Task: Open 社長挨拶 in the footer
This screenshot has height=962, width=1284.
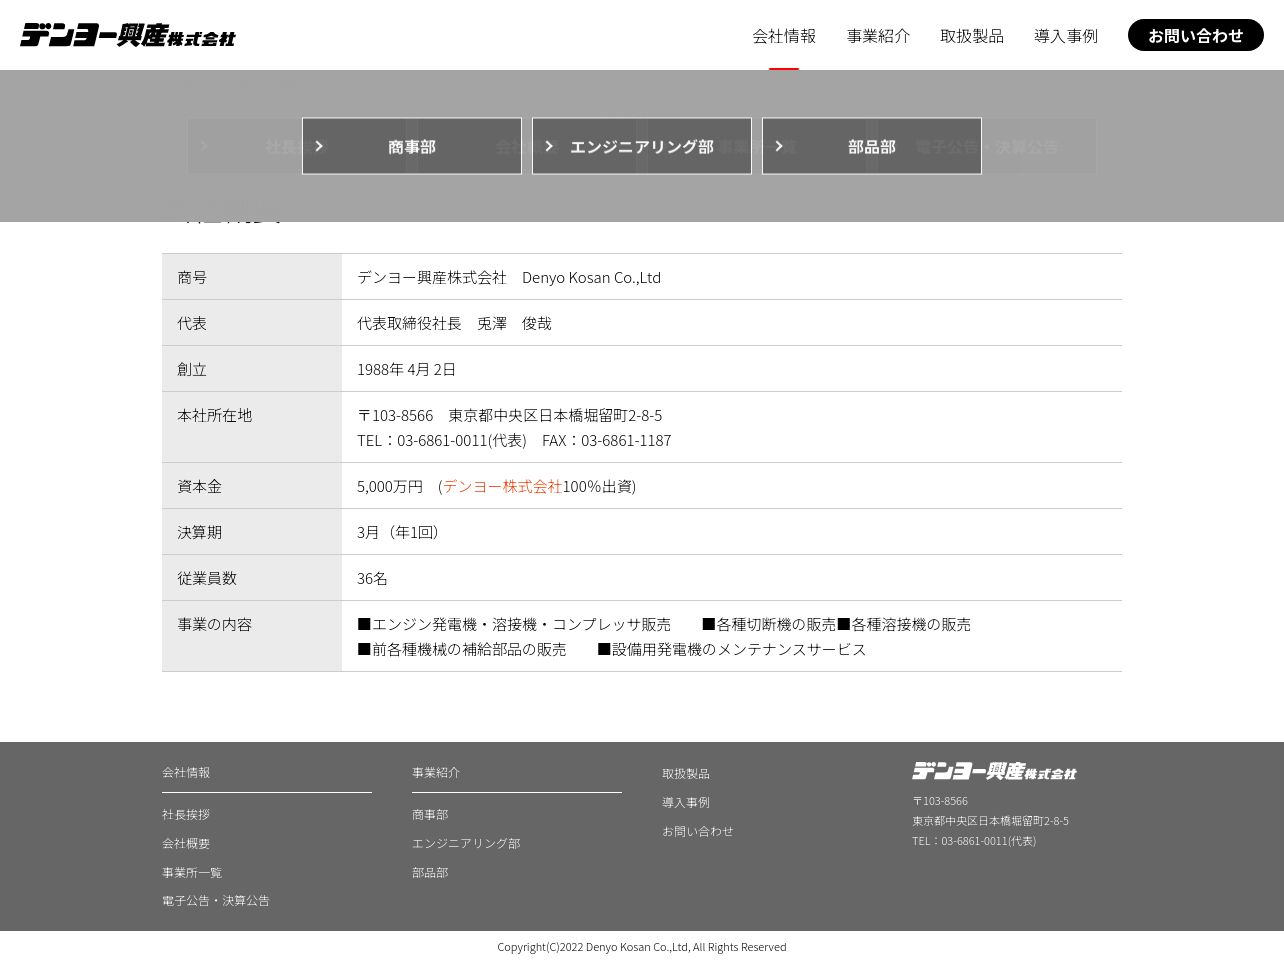Action: tap(186, 814)
